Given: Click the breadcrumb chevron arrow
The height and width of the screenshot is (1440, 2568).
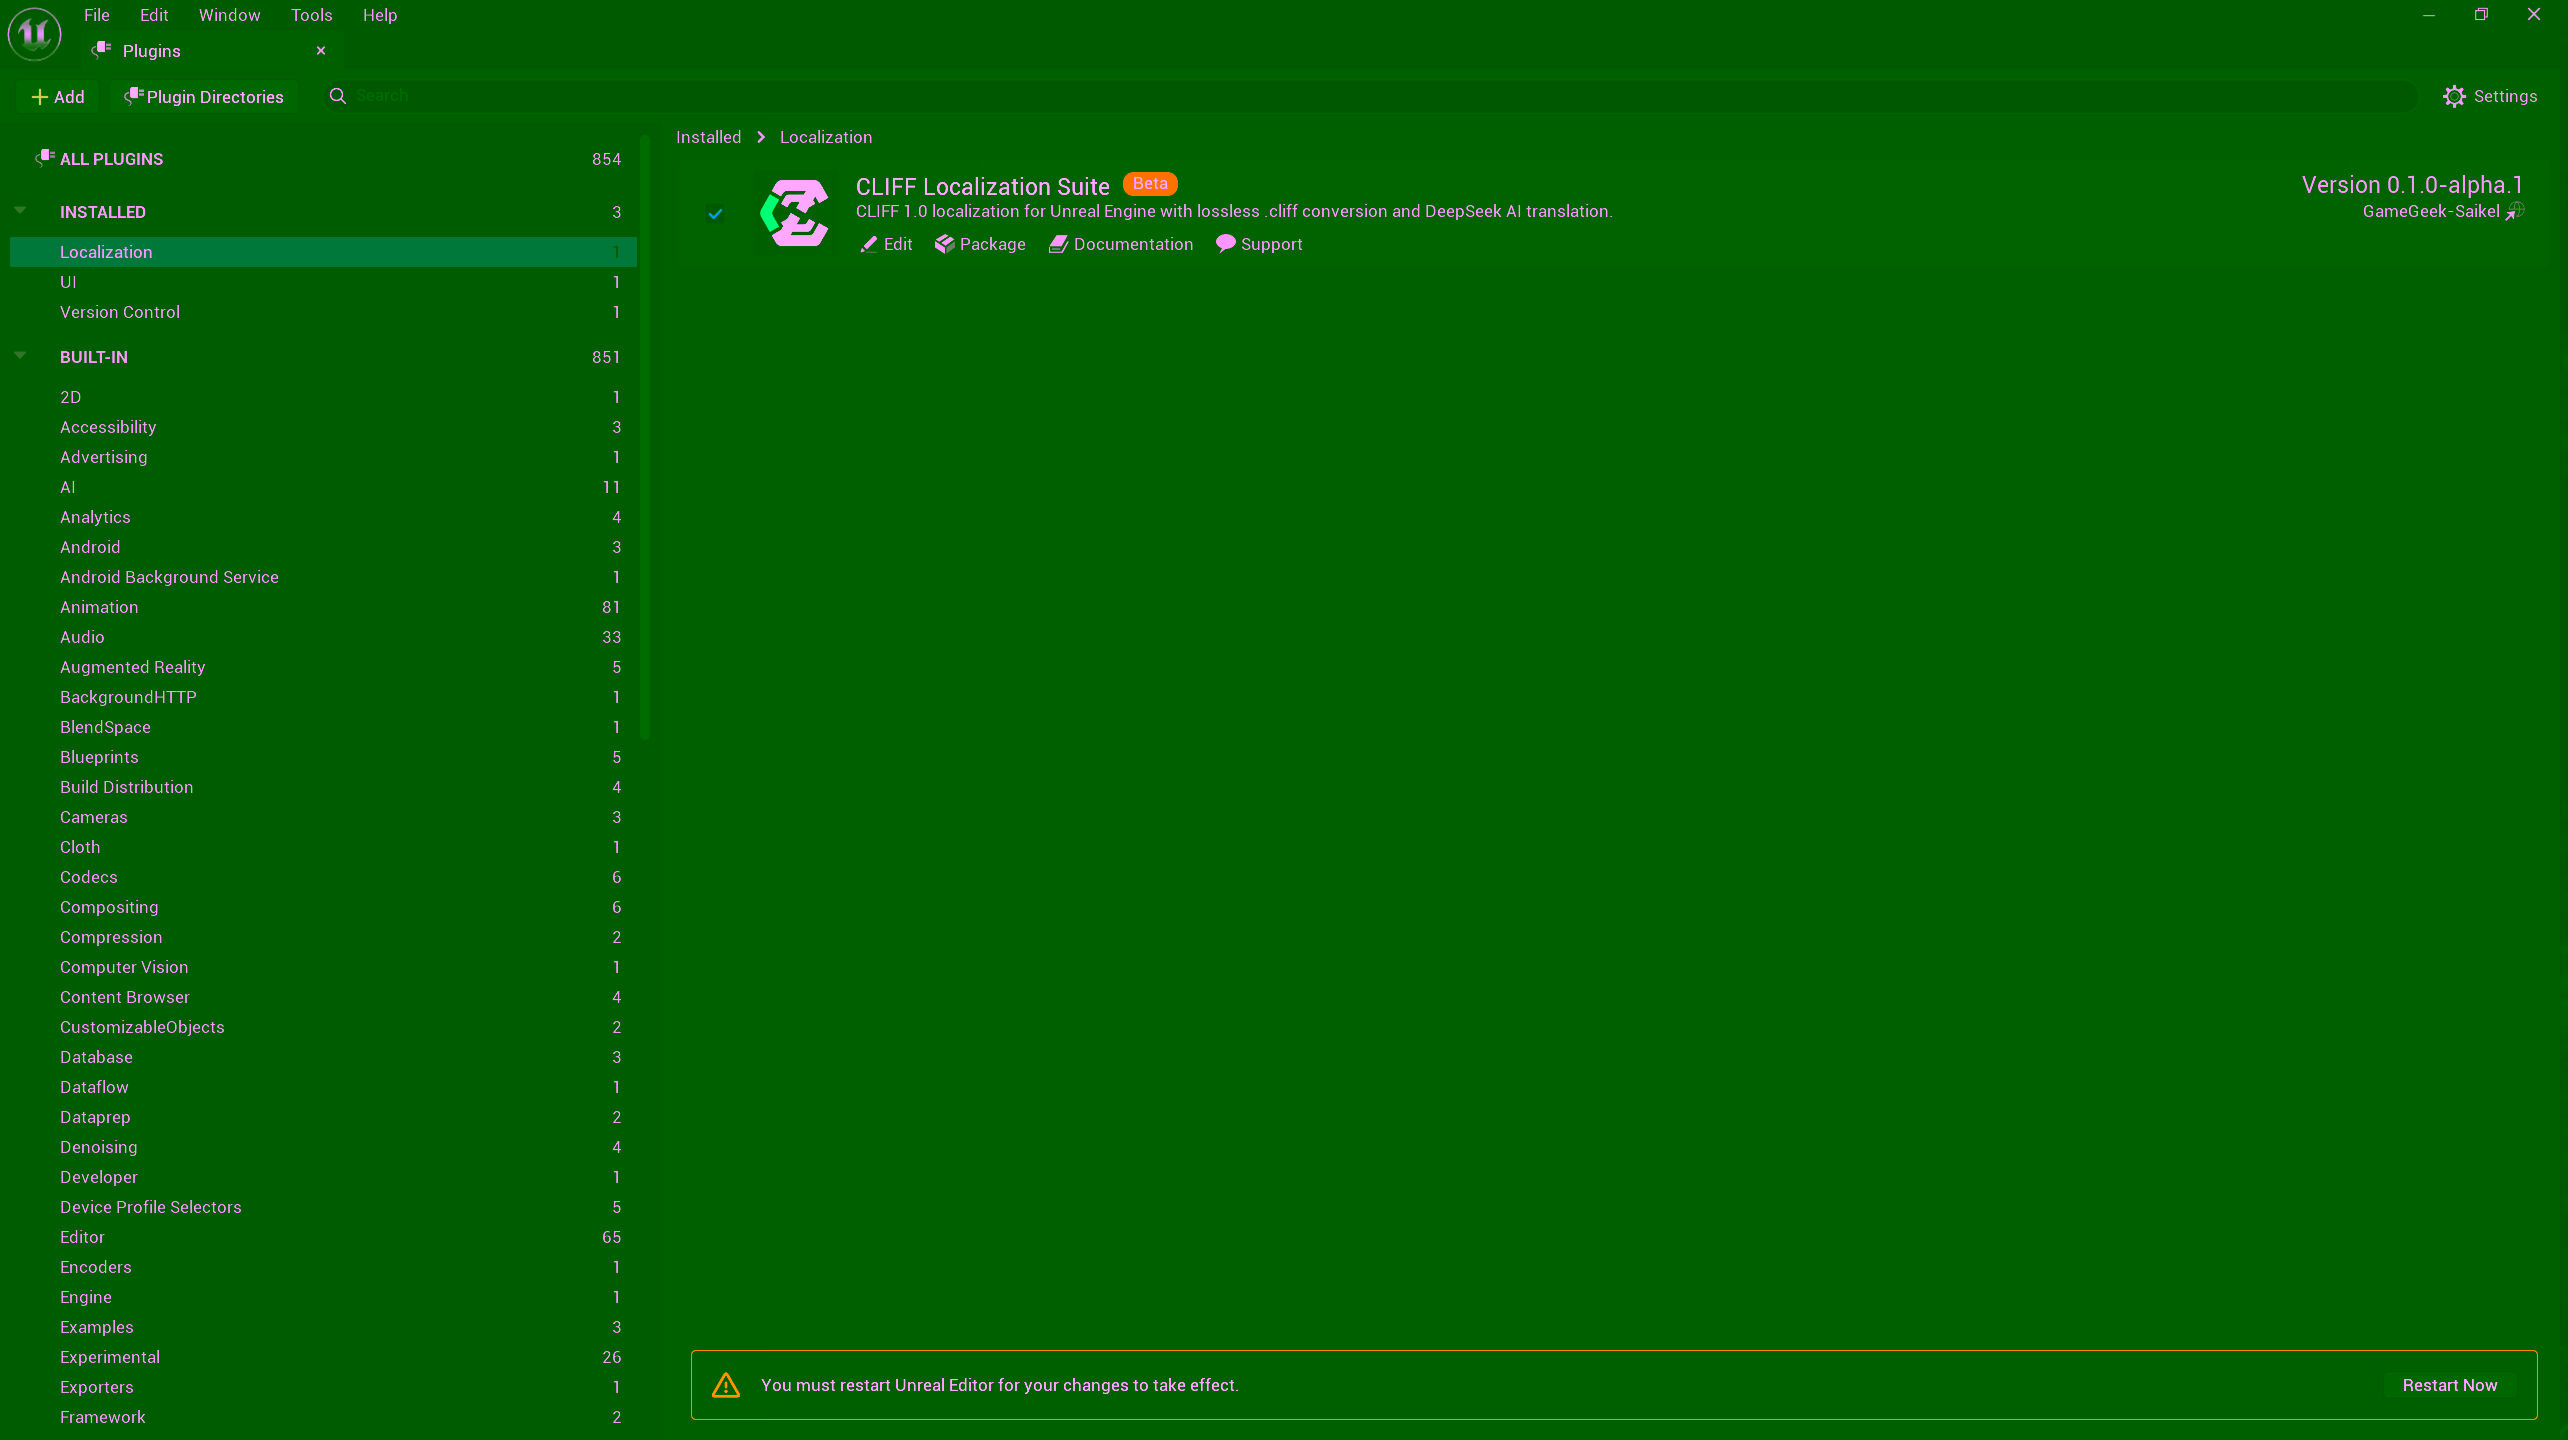Looking at the screenshot, I should coord(761,137).
